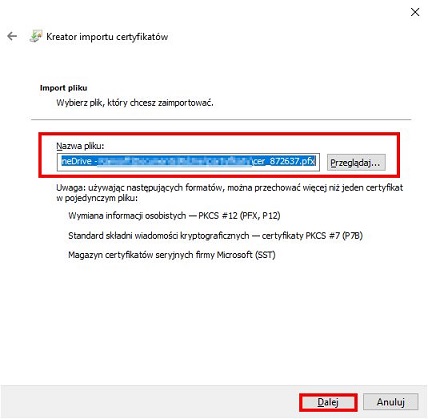
Task: Select the Import pliku heading
Action: tap(63, 88)
